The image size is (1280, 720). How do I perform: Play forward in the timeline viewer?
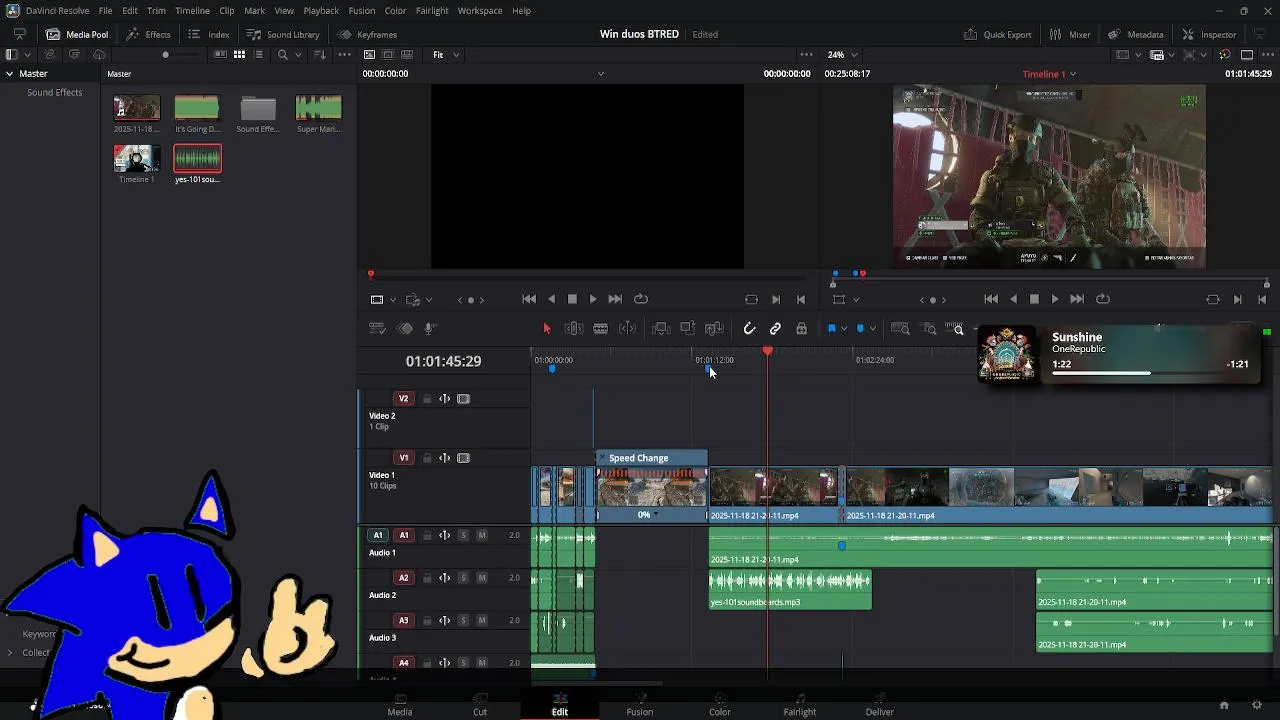coord(1055,299)
